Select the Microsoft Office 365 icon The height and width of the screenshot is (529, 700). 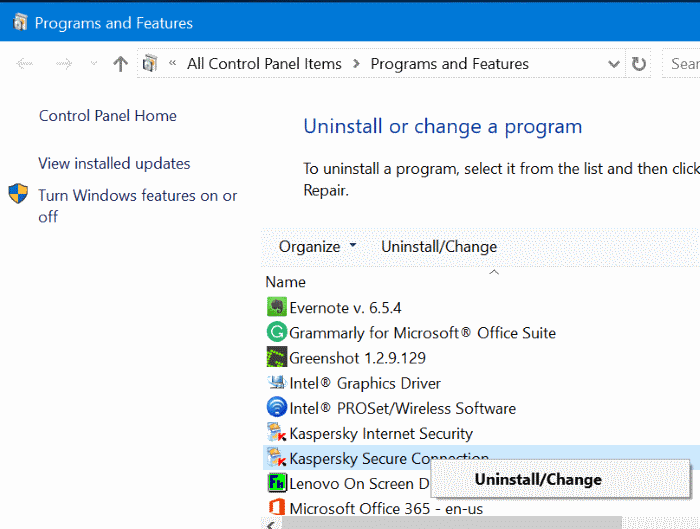point(277,508)
